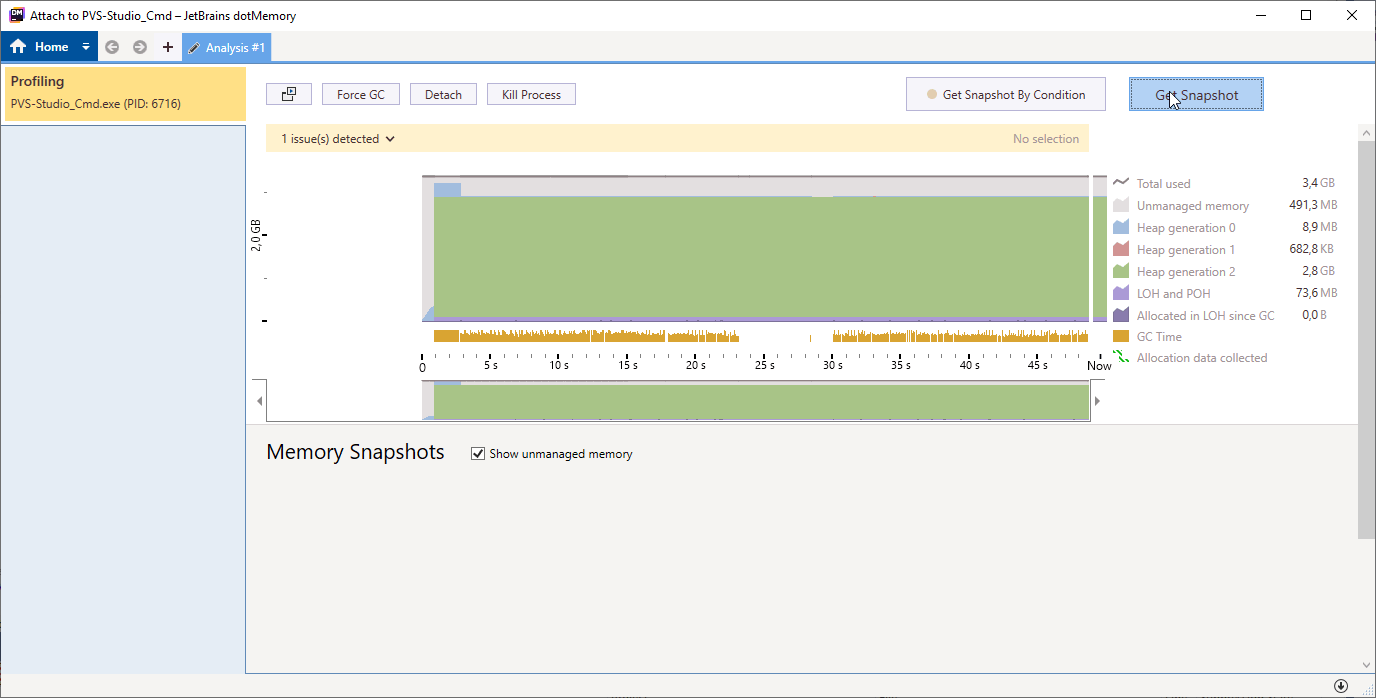
Task: Open the Home dropdown arrow
Action: [86, 47]
